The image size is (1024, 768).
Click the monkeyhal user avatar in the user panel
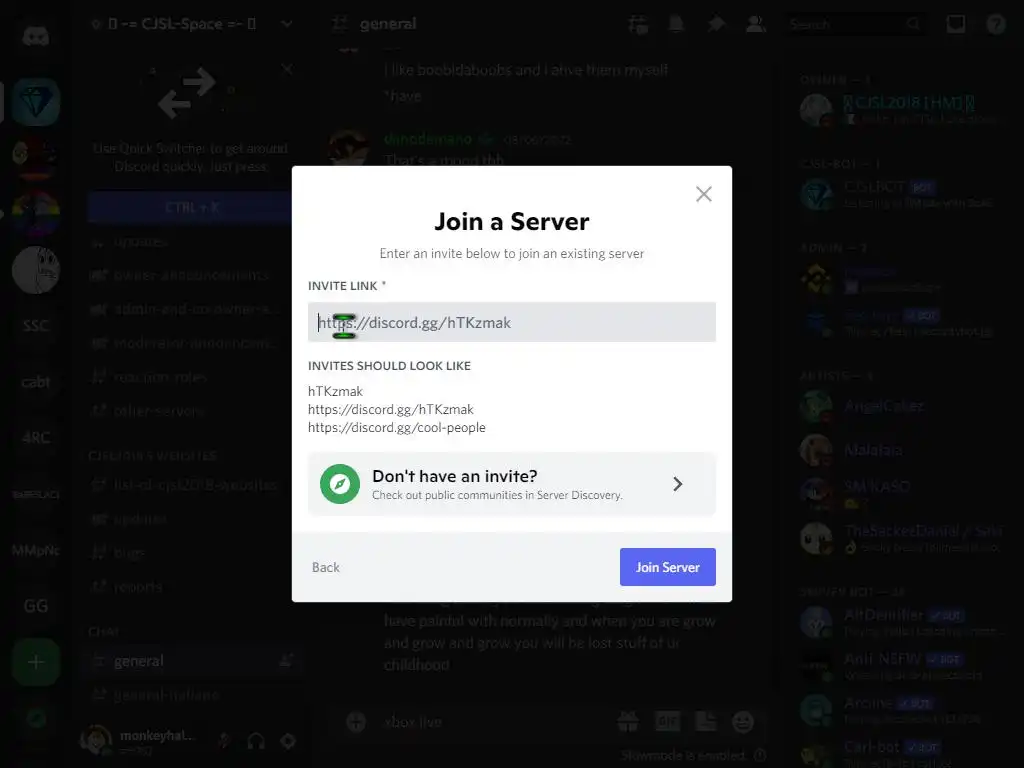click(97, 741)
